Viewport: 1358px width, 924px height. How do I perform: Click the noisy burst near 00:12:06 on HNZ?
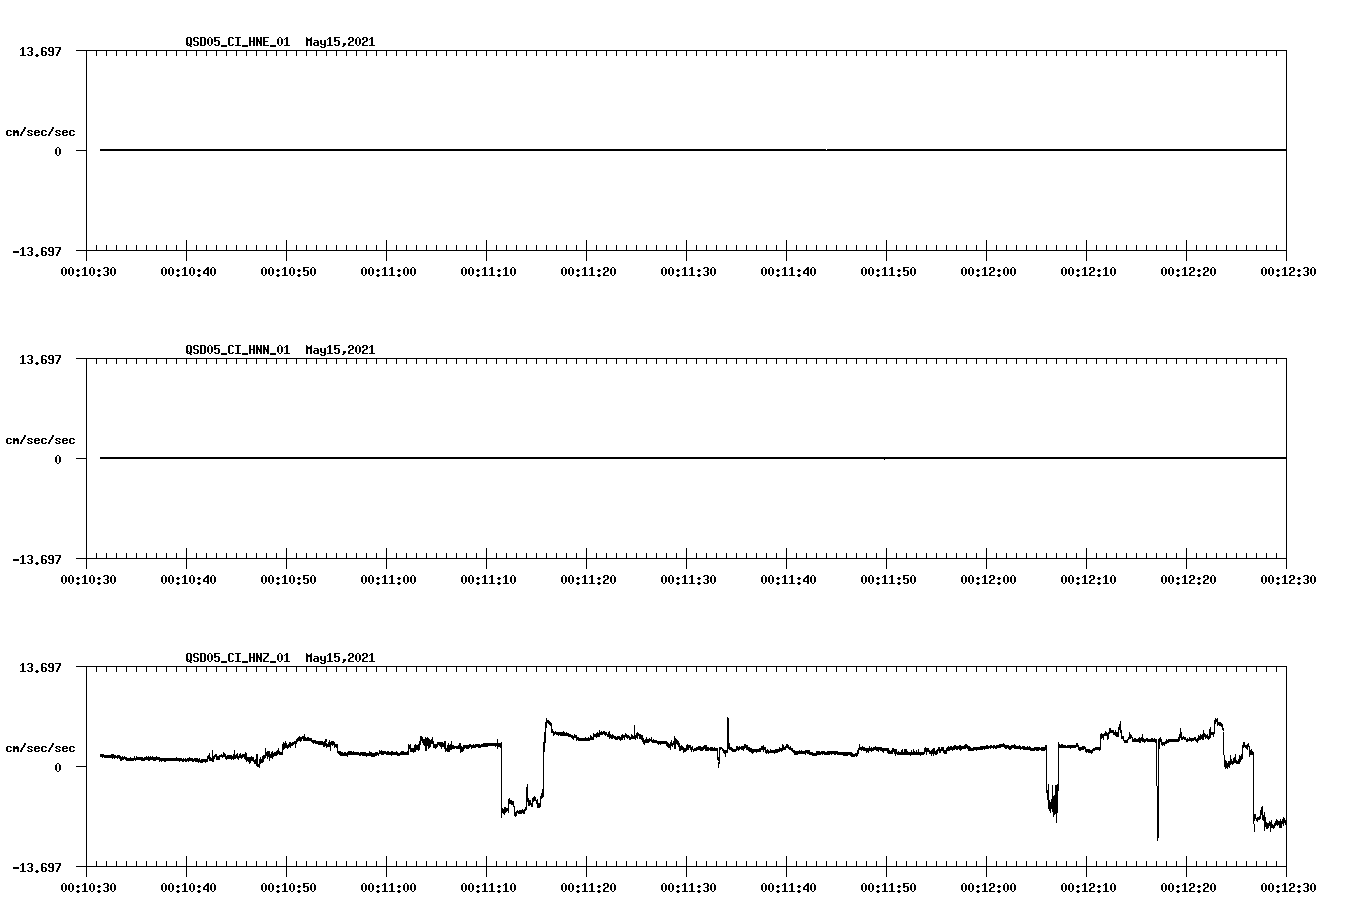pos(1050,800)
